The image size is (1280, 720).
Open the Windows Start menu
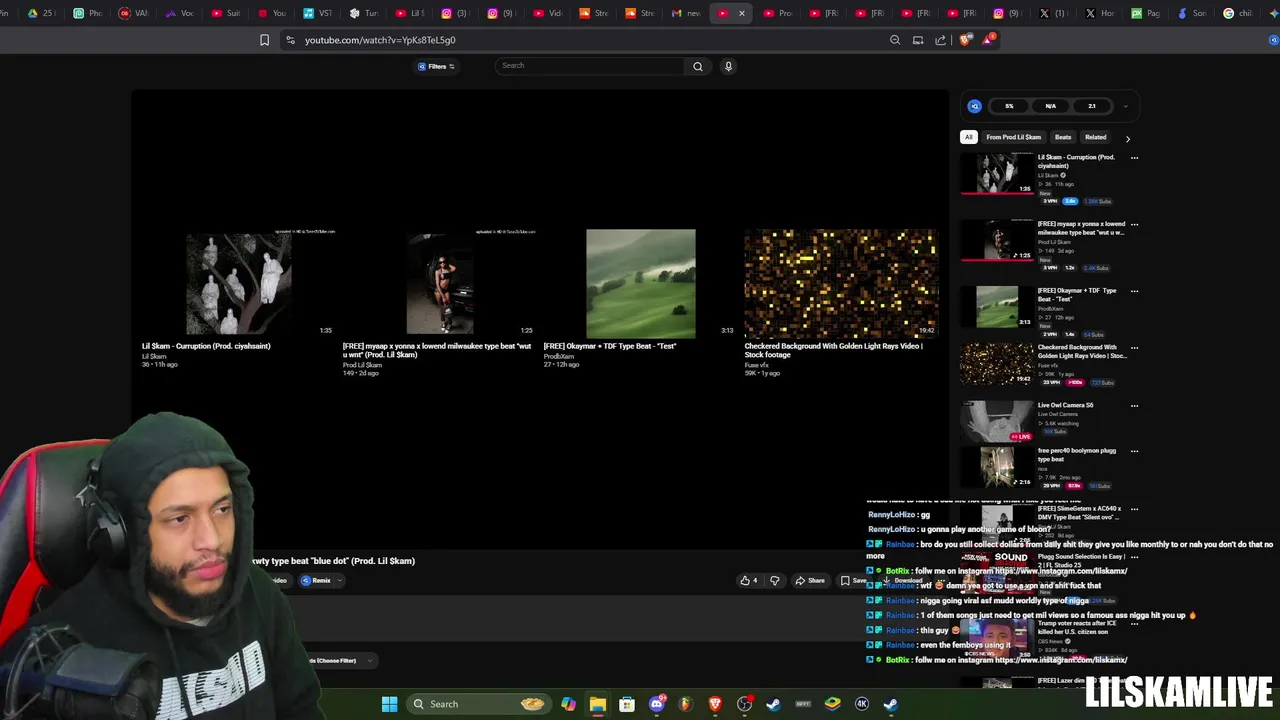[390, 704]
